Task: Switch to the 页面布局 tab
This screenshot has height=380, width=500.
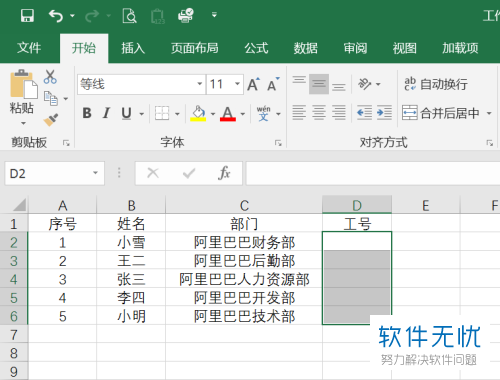Action: click(x=194, y=48)
